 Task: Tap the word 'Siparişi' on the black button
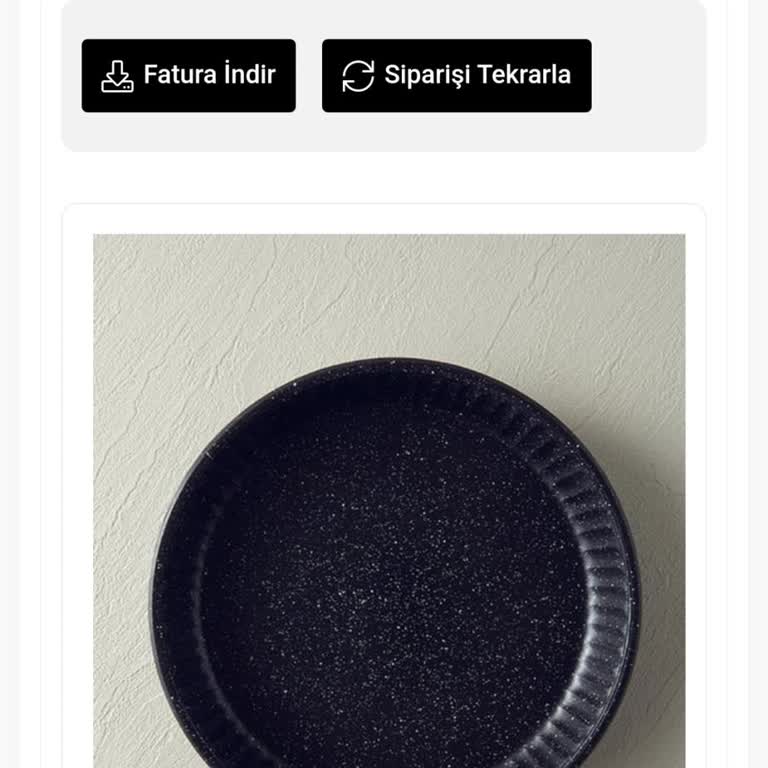point(426,76)
